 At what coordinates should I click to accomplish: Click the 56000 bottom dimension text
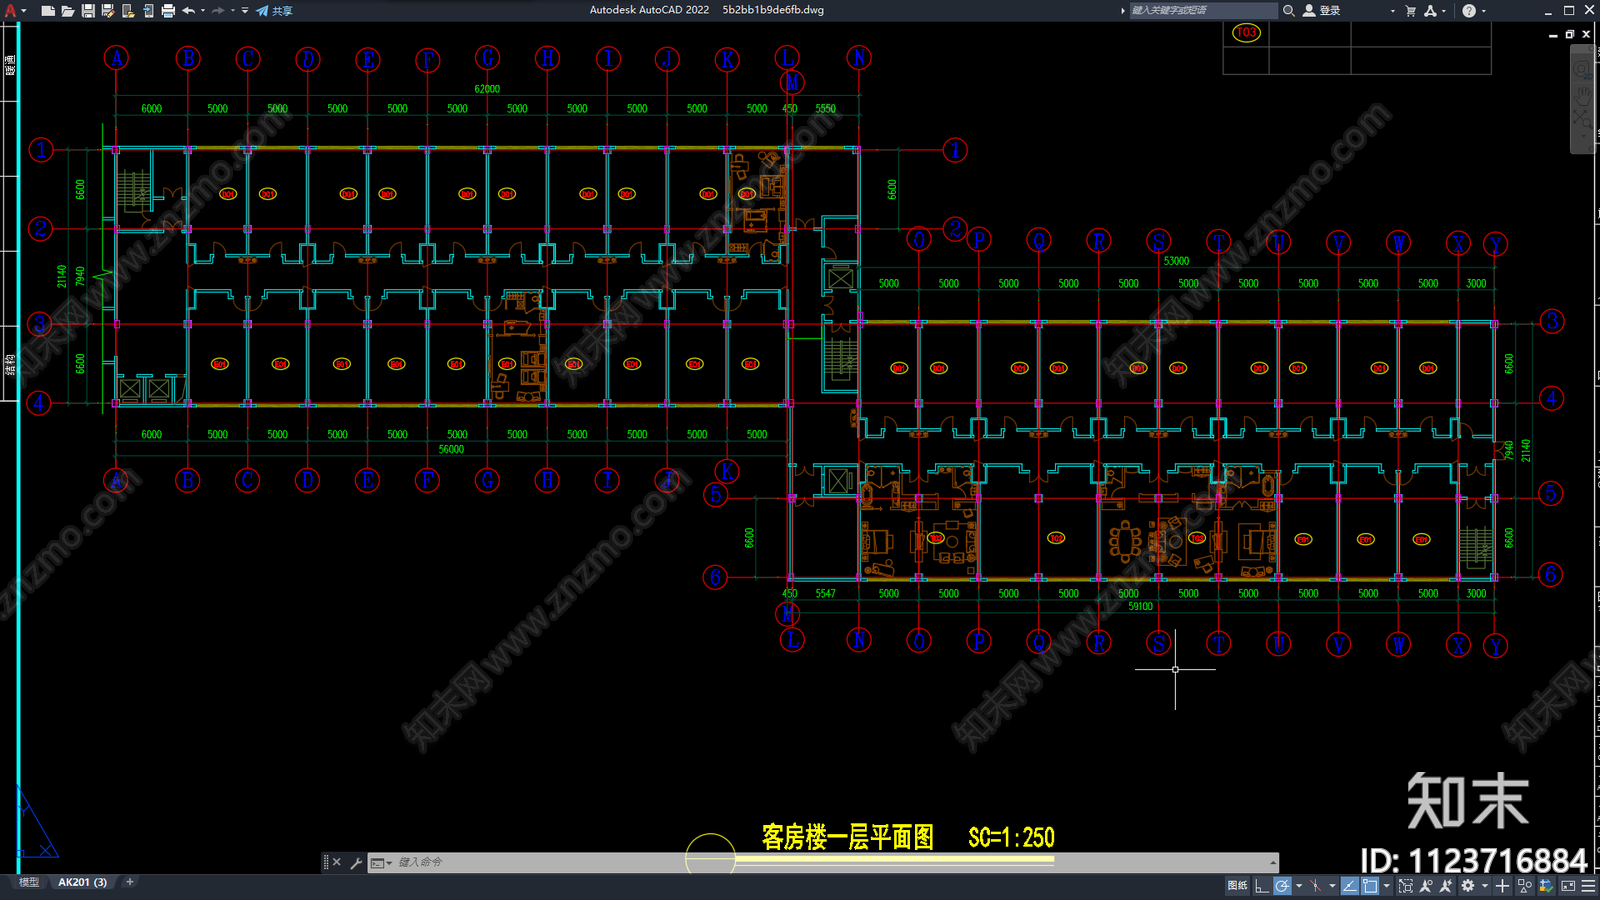(451, 449)
